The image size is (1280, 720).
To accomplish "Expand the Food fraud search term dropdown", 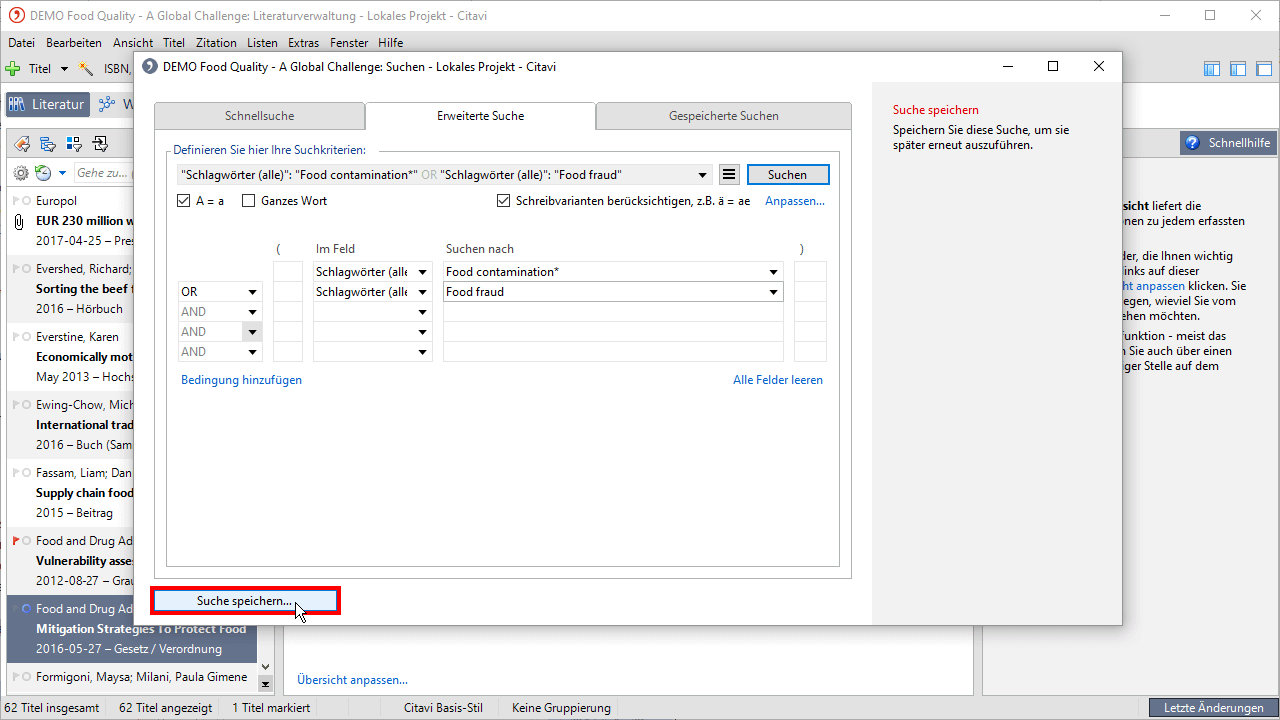I will click(x=773, y=292).
